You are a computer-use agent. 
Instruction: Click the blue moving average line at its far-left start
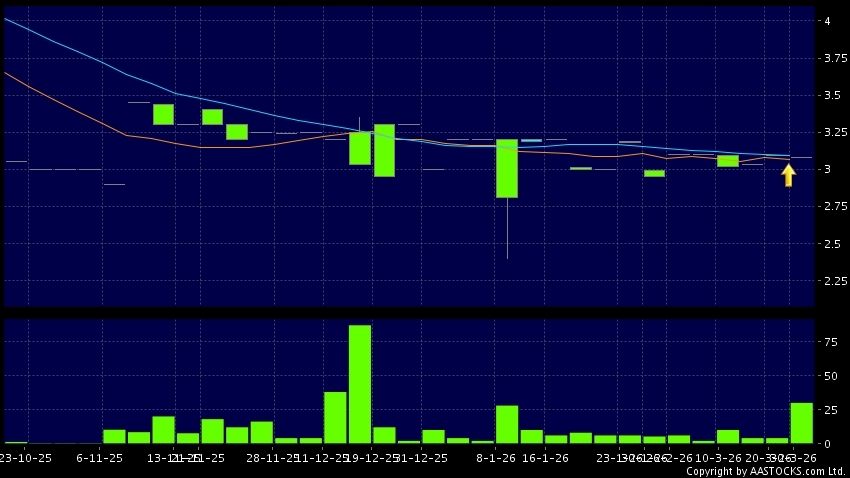[8, 20]
